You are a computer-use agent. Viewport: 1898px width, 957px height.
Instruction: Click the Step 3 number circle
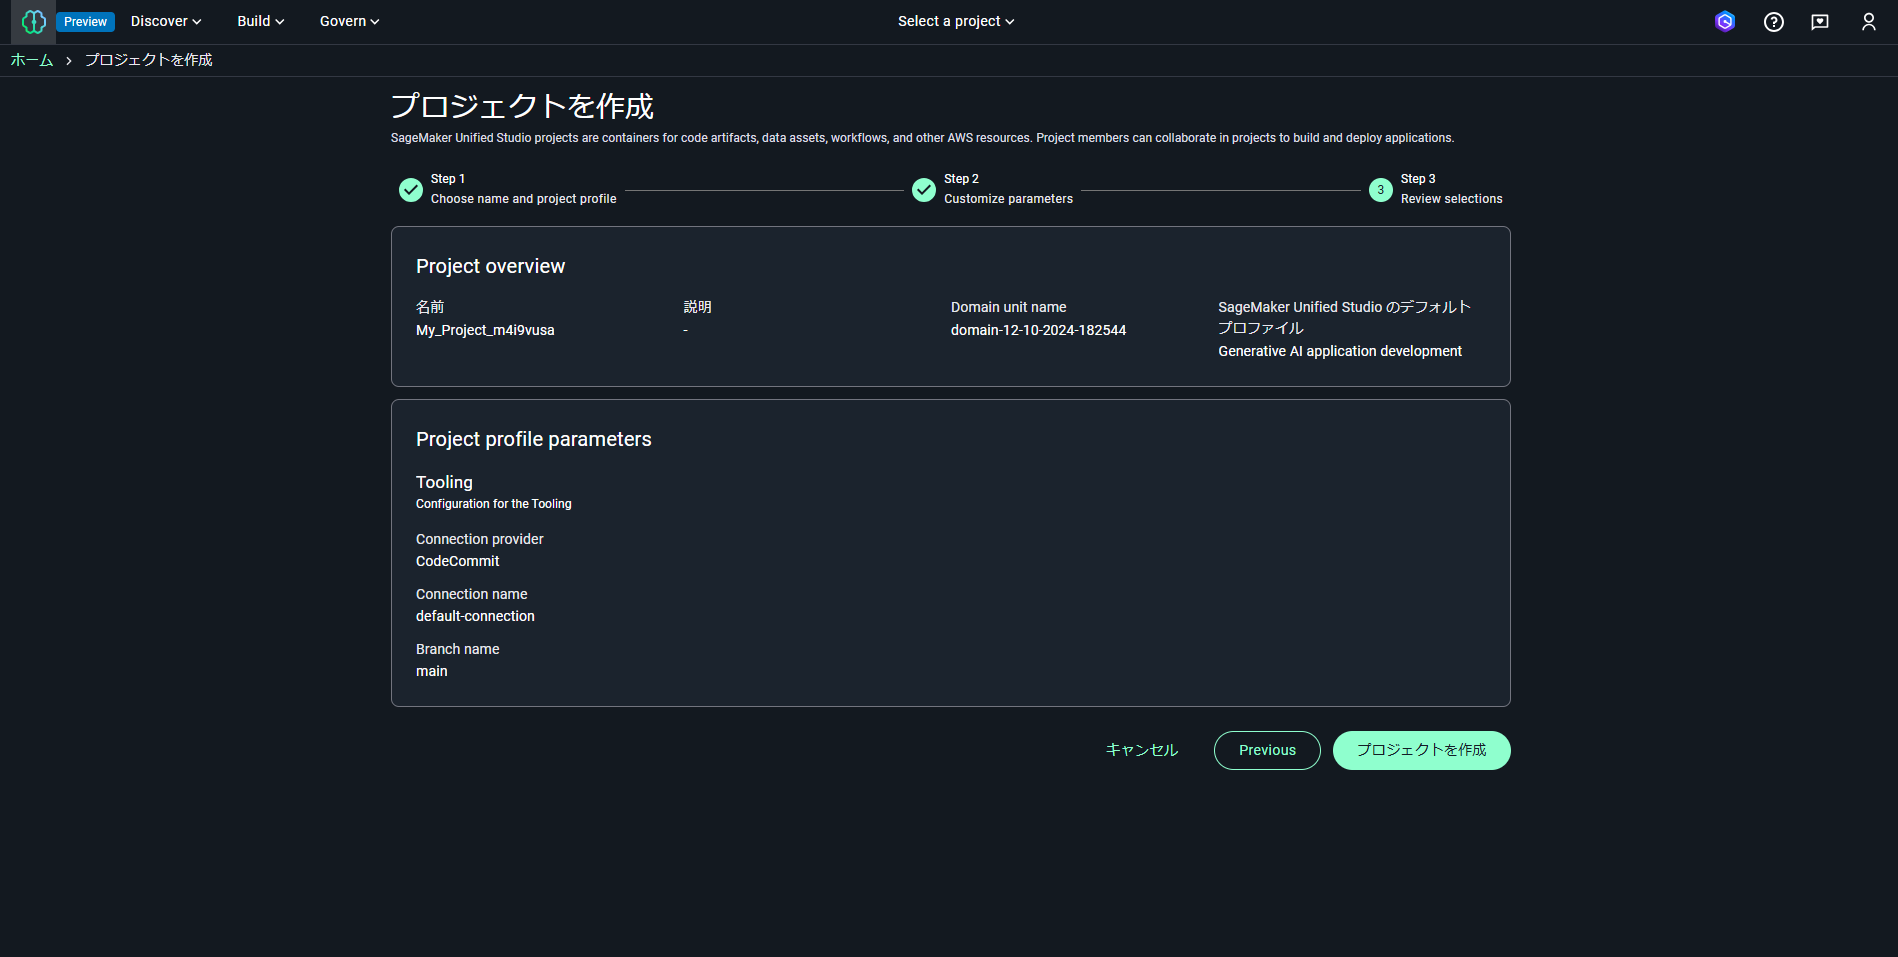point(1381,190)
